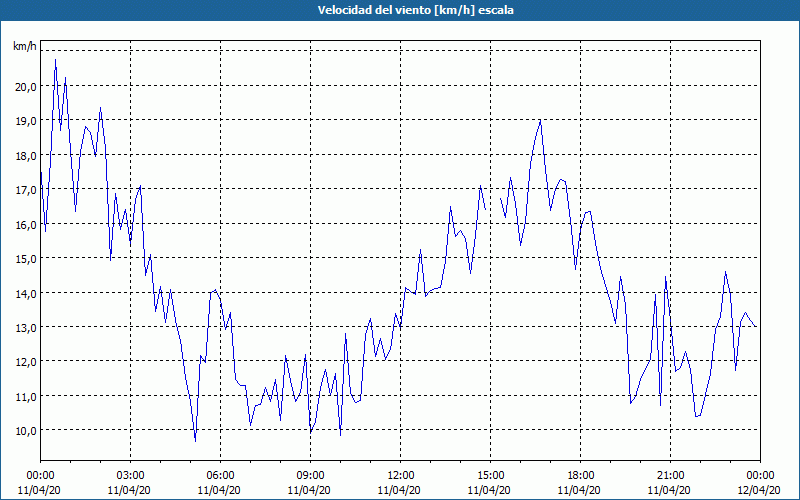The image size is (800, 500).
Task: Select the 12,0 y-axis value
Action: [26, 362]
